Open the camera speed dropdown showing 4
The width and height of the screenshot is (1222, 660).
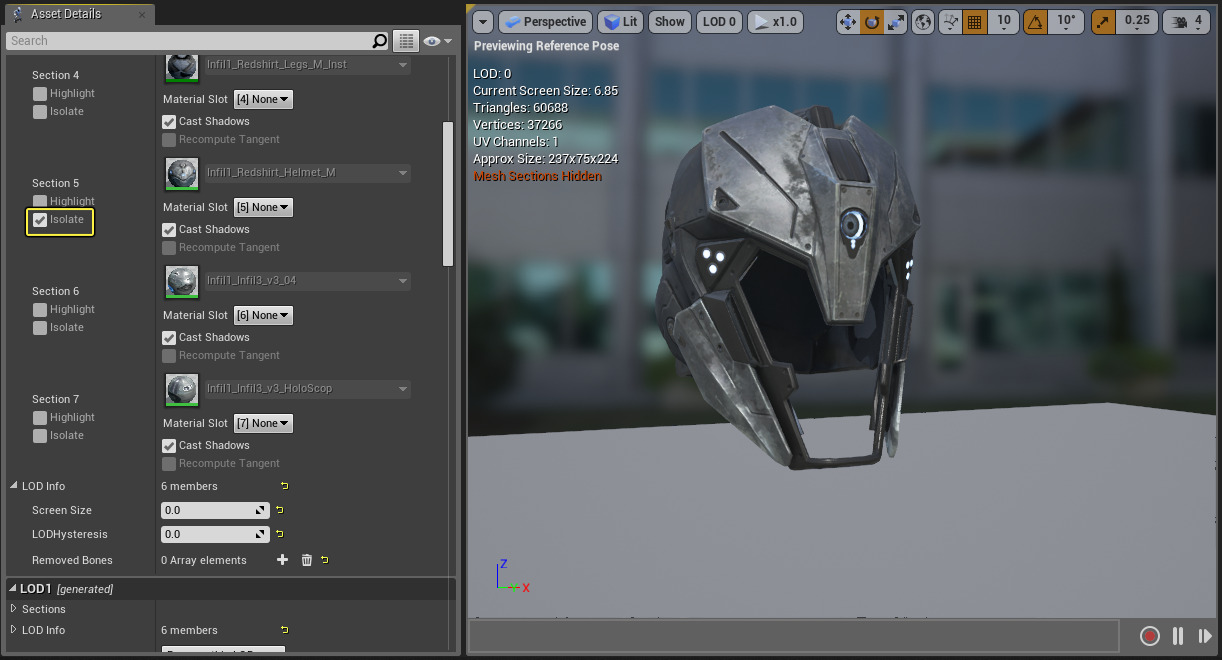tap(1188, 21)
